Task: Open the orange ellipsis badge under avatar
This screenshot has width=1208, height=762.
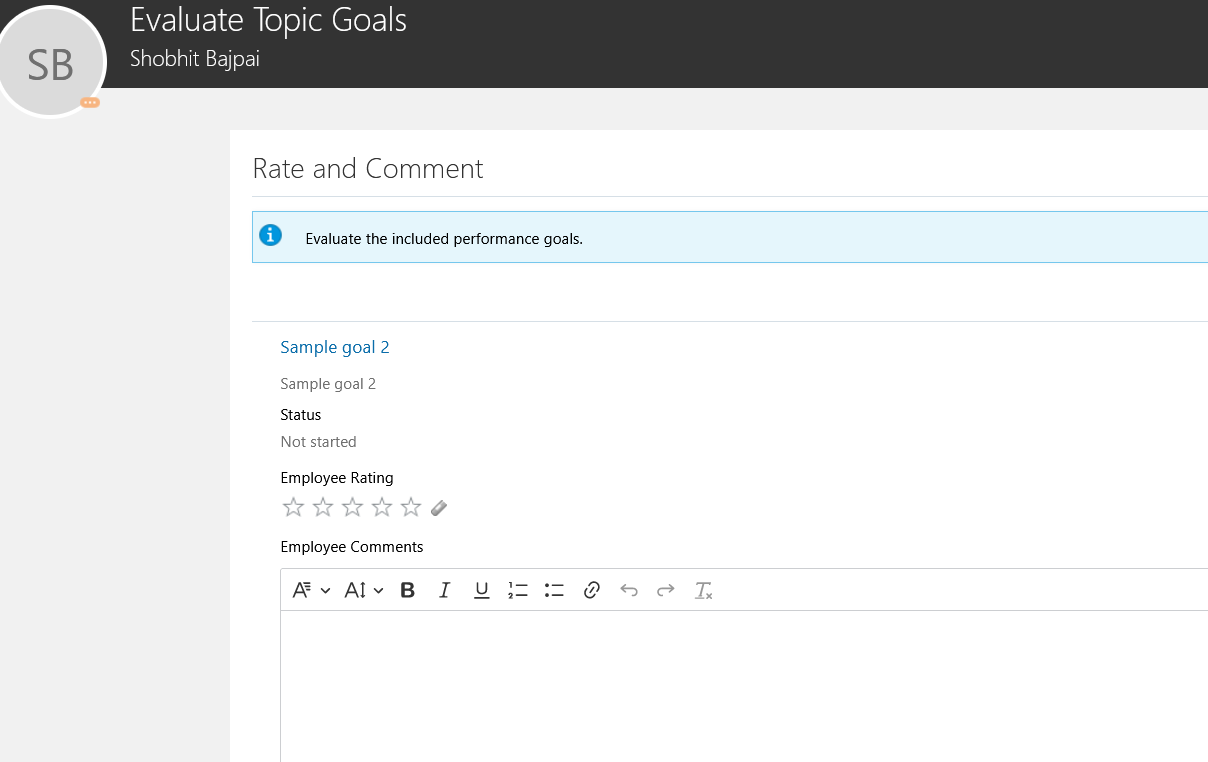Action: (x=90, y=103)
